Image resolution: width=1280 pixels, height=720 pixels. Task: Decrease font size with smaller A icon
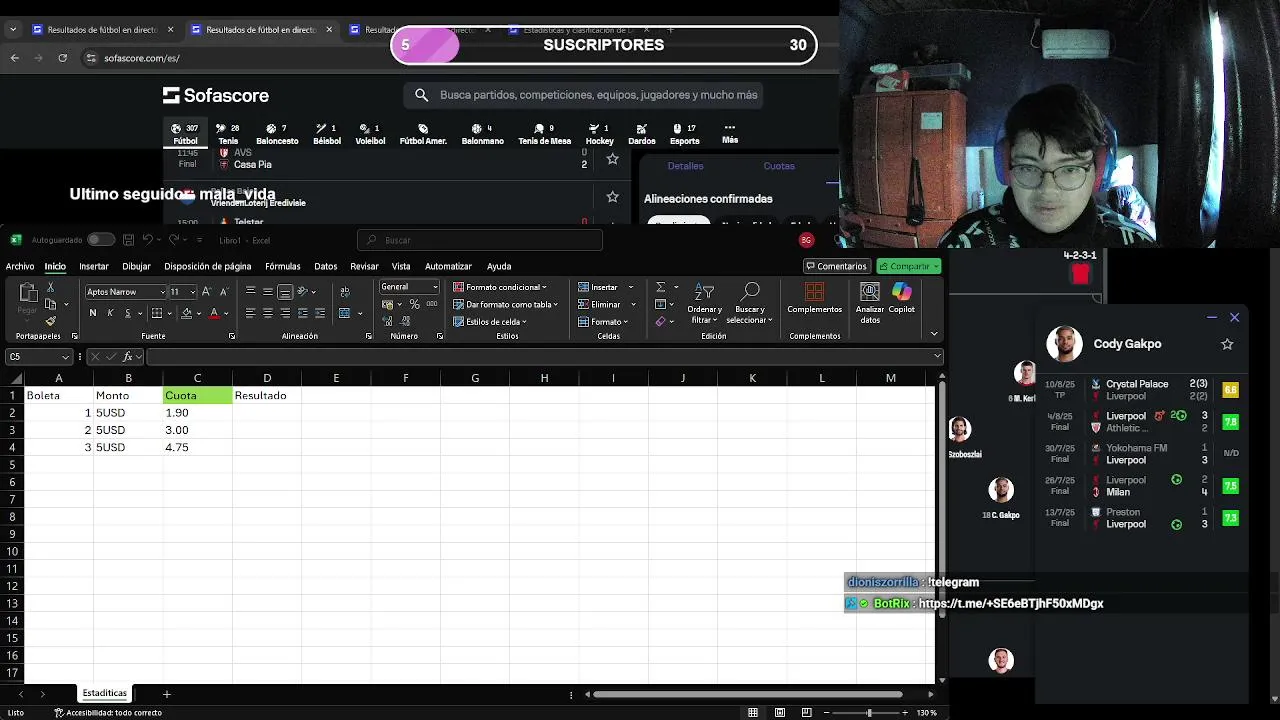click(x=223, y=292)
